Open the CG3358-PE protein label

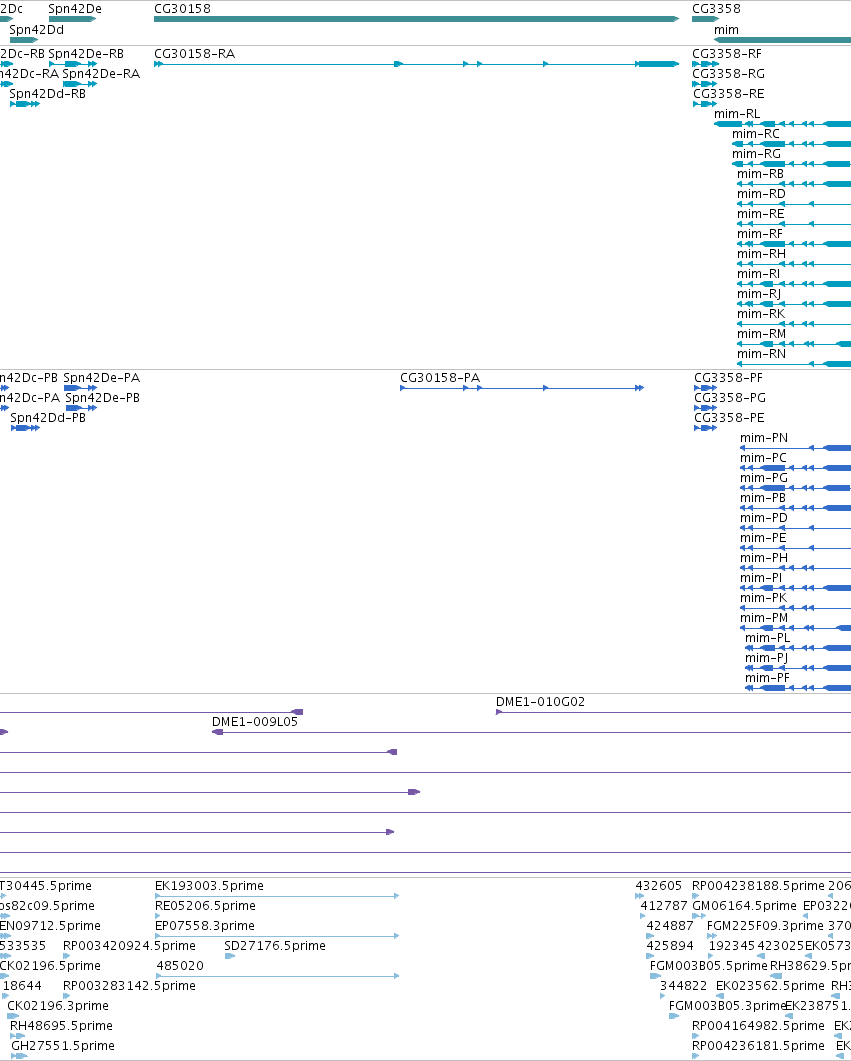pyautogui.click(x=729, y=417)
